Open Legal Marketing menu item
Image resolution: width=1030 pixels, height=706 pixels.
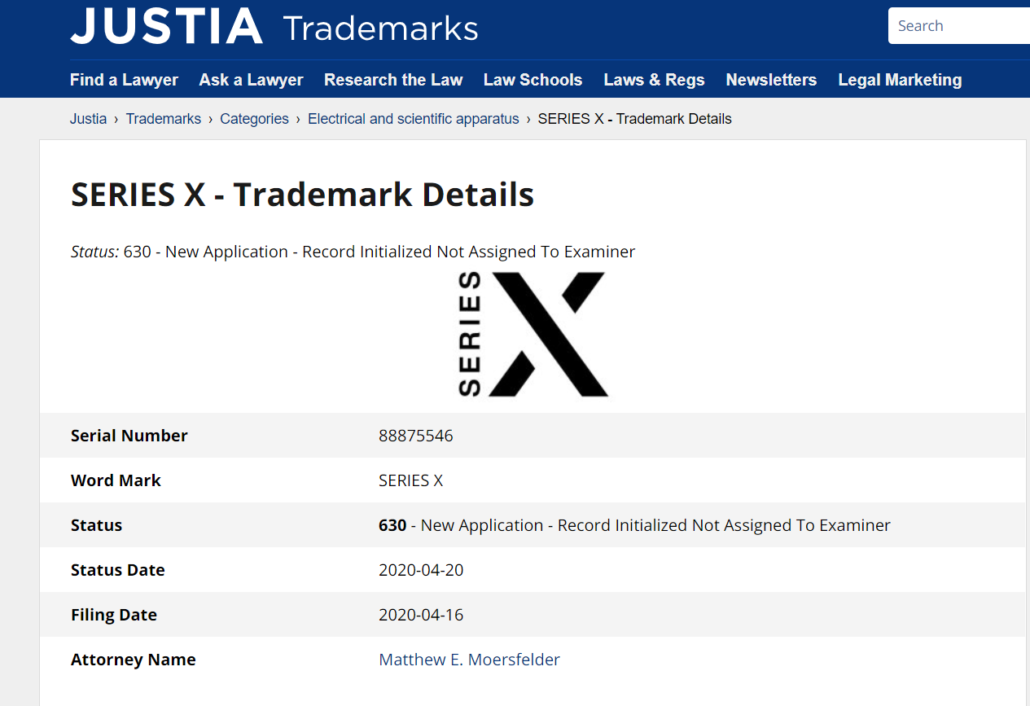[900, 80]
